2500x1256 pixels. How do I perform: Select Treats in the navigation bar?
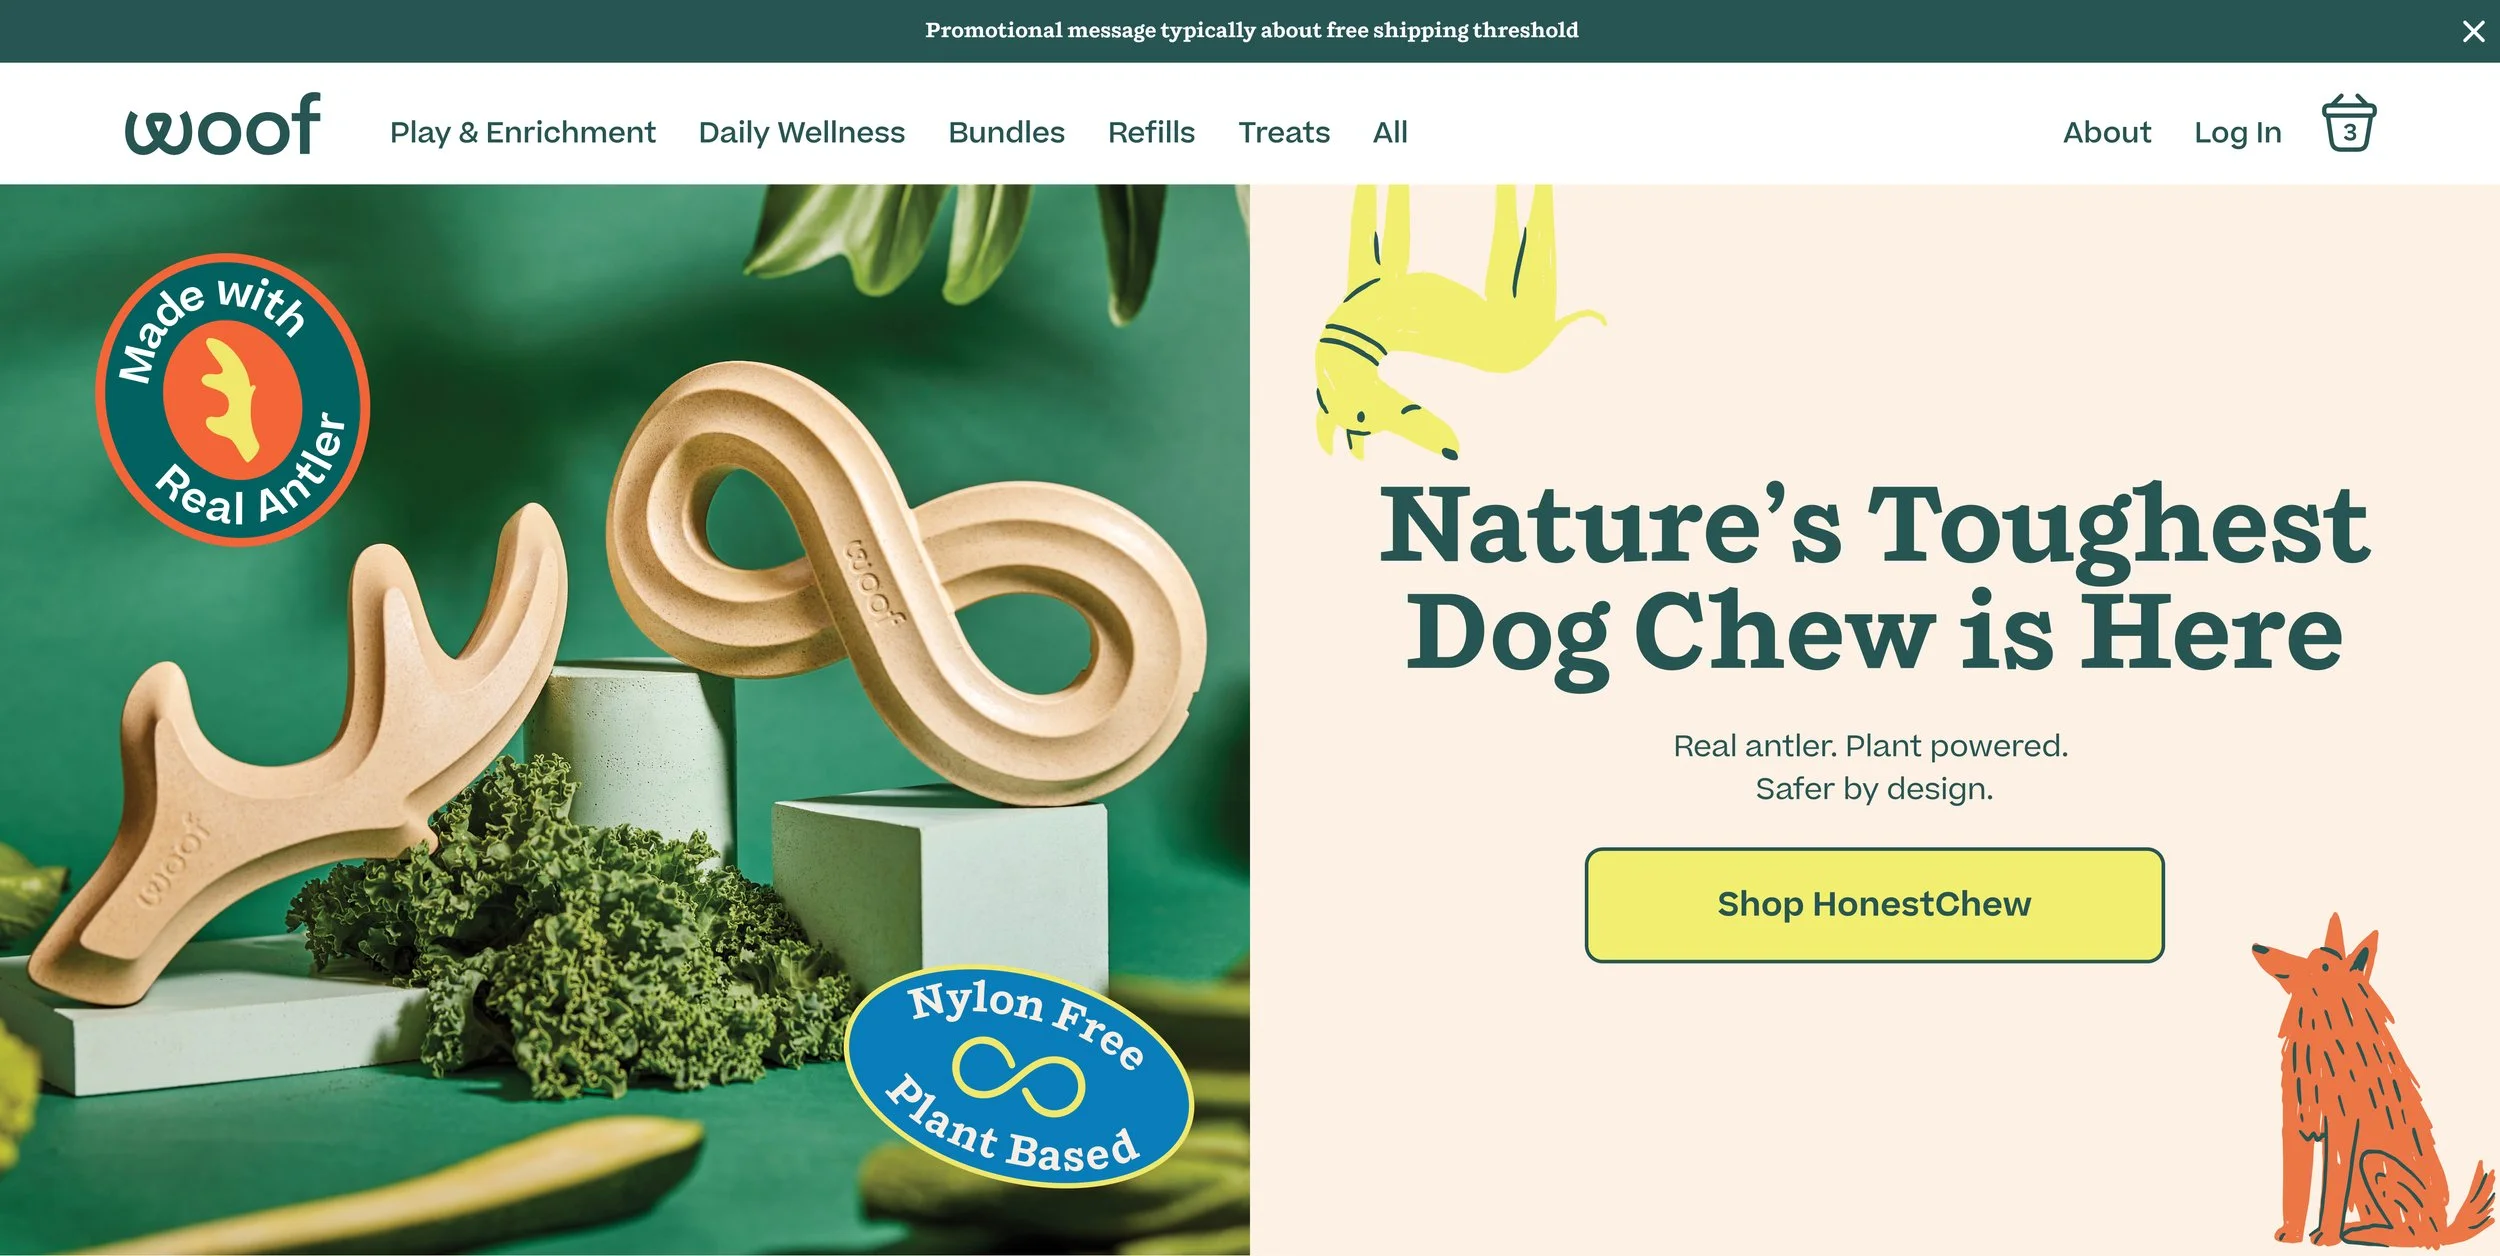(x=1284, y=132)
